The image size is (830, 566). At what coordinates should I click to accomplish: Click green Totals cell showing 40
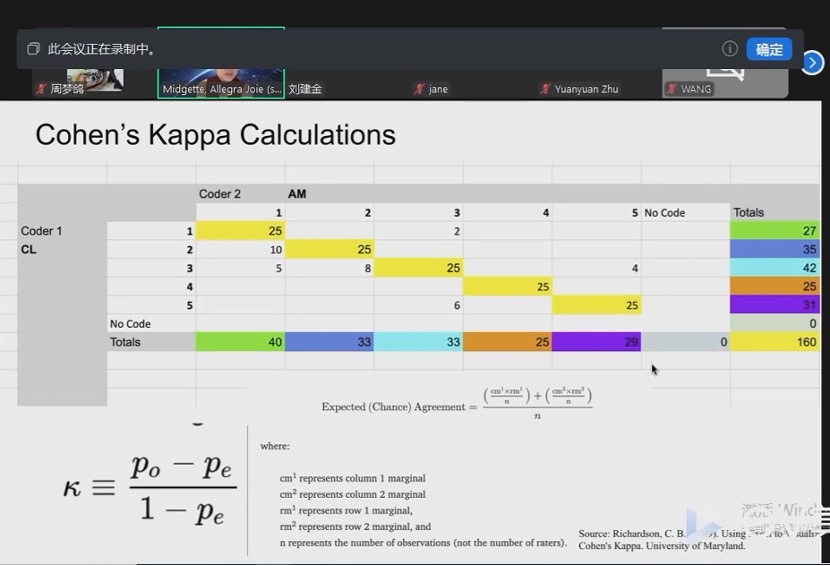240,342
